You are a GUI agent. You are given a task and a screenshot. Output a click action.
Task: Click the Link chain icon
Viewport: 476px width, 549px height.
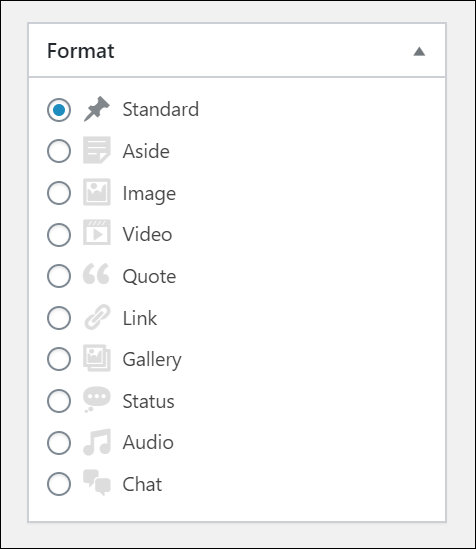(x=97, y=317)
